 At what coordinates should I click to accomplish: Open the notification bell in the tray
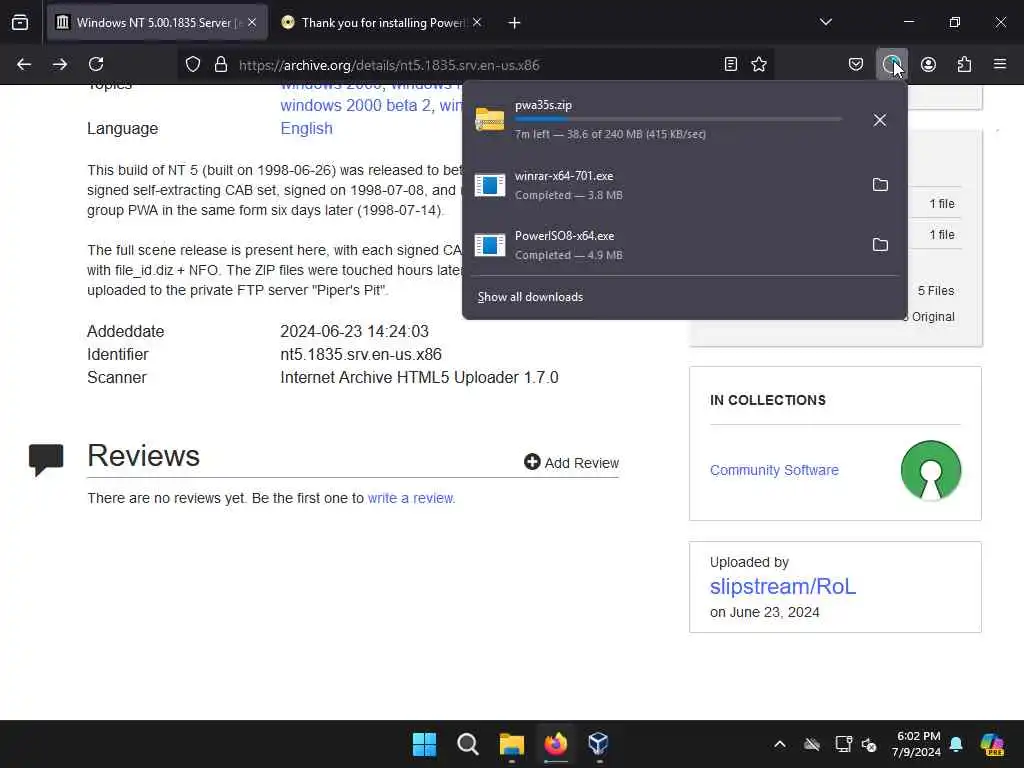click(957, 744)
